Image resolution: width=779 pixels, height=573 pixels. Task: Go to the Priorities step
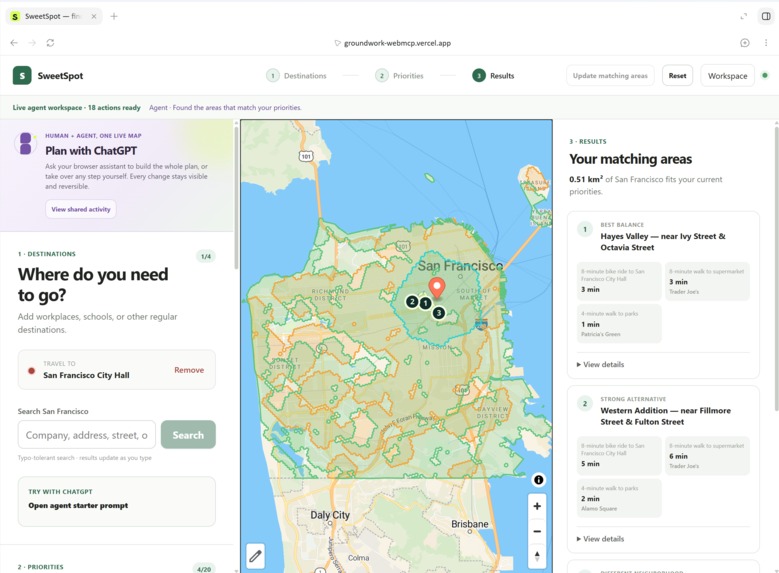click(399, 76)
